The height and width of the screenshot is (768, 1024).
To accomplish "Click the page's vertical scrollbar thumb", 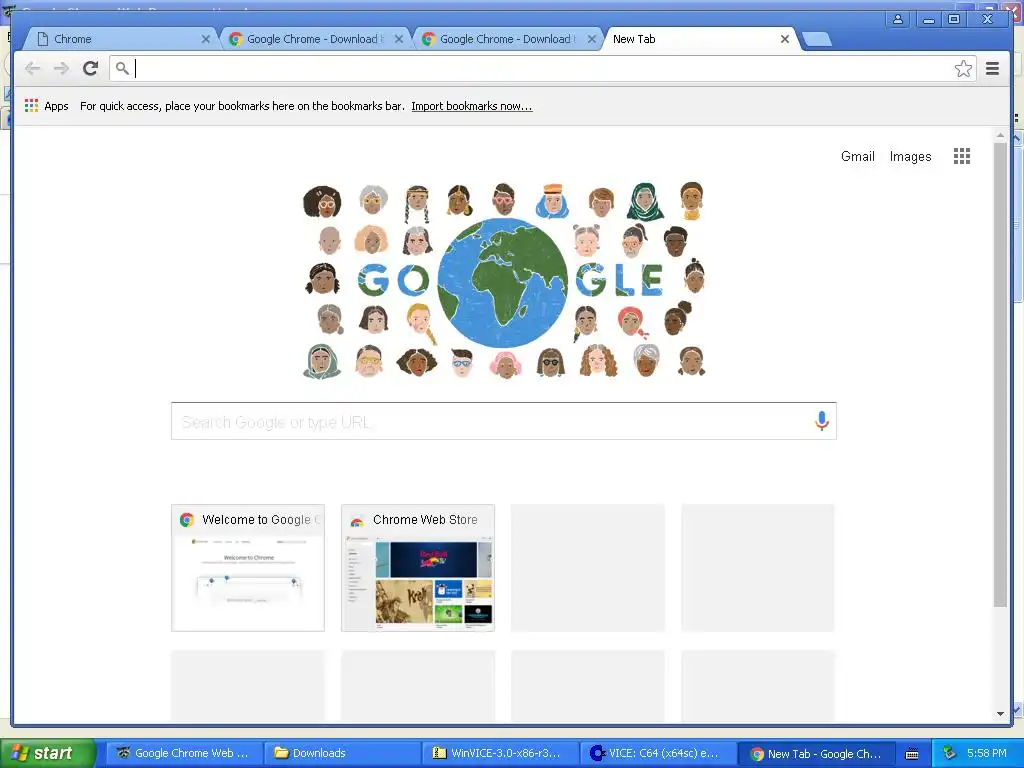I will click(x=1000, y=374).
